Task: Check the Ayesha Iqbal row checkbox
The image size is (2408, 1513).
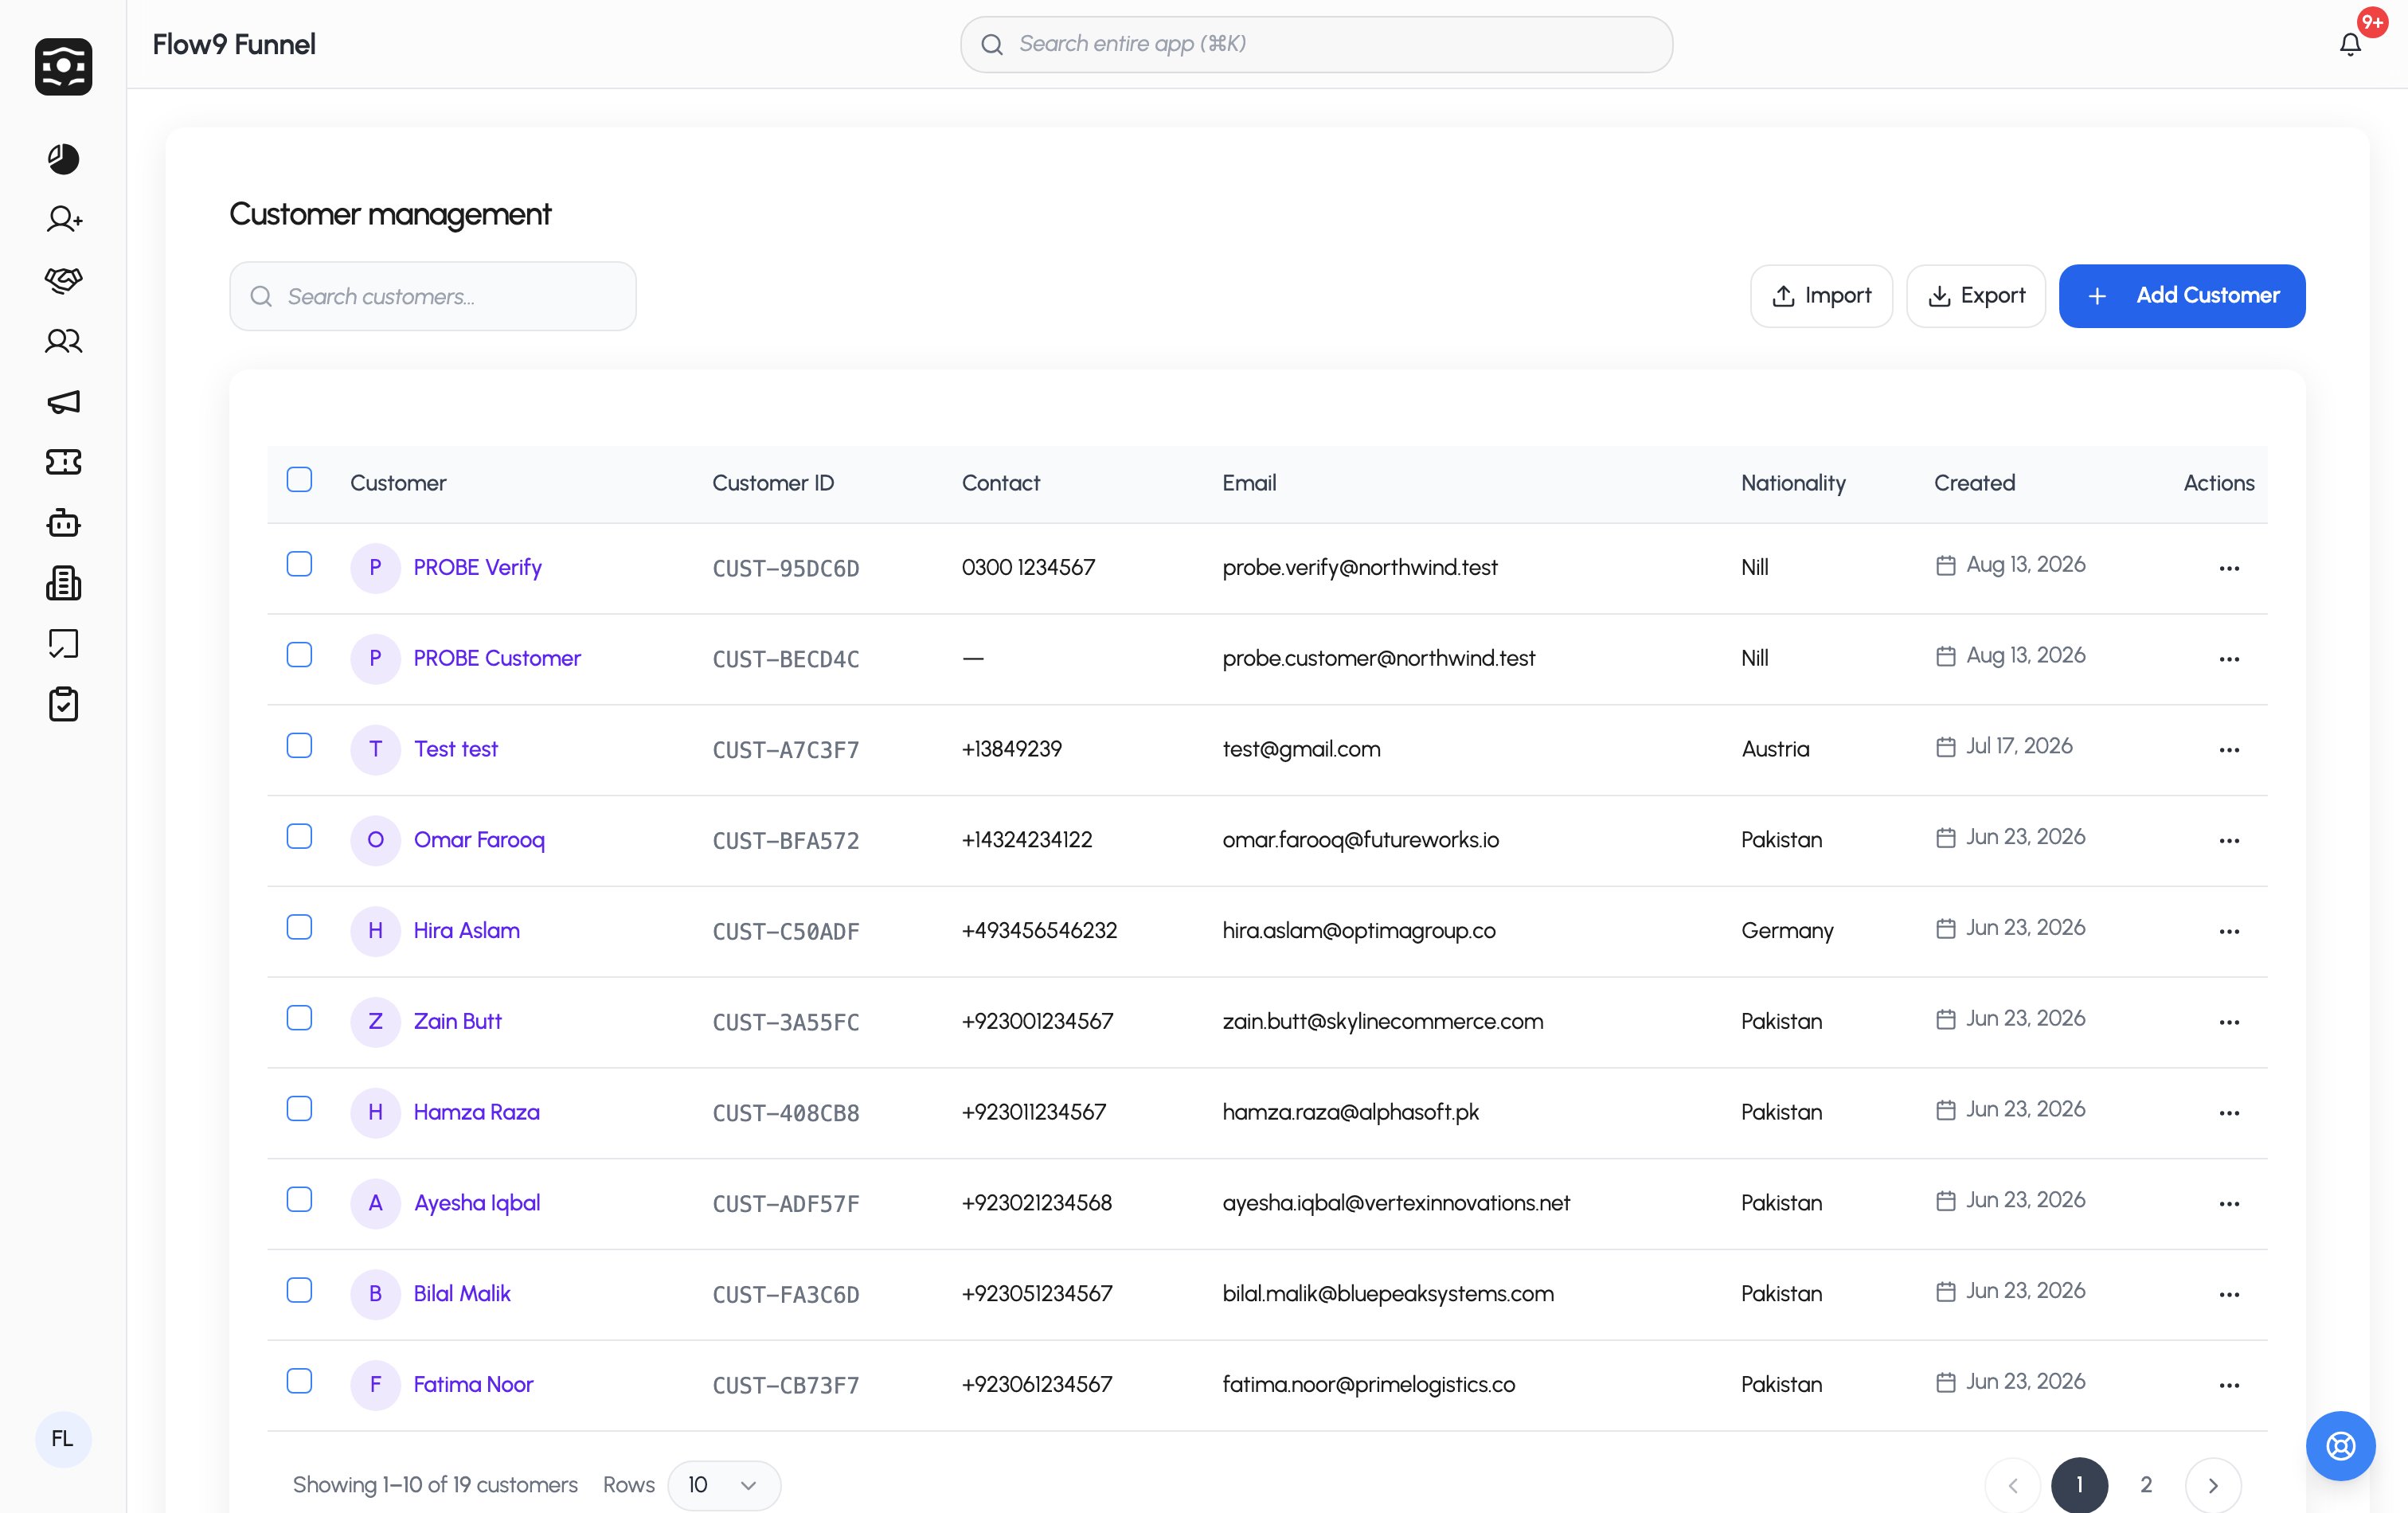Action: pos(299,1200)
